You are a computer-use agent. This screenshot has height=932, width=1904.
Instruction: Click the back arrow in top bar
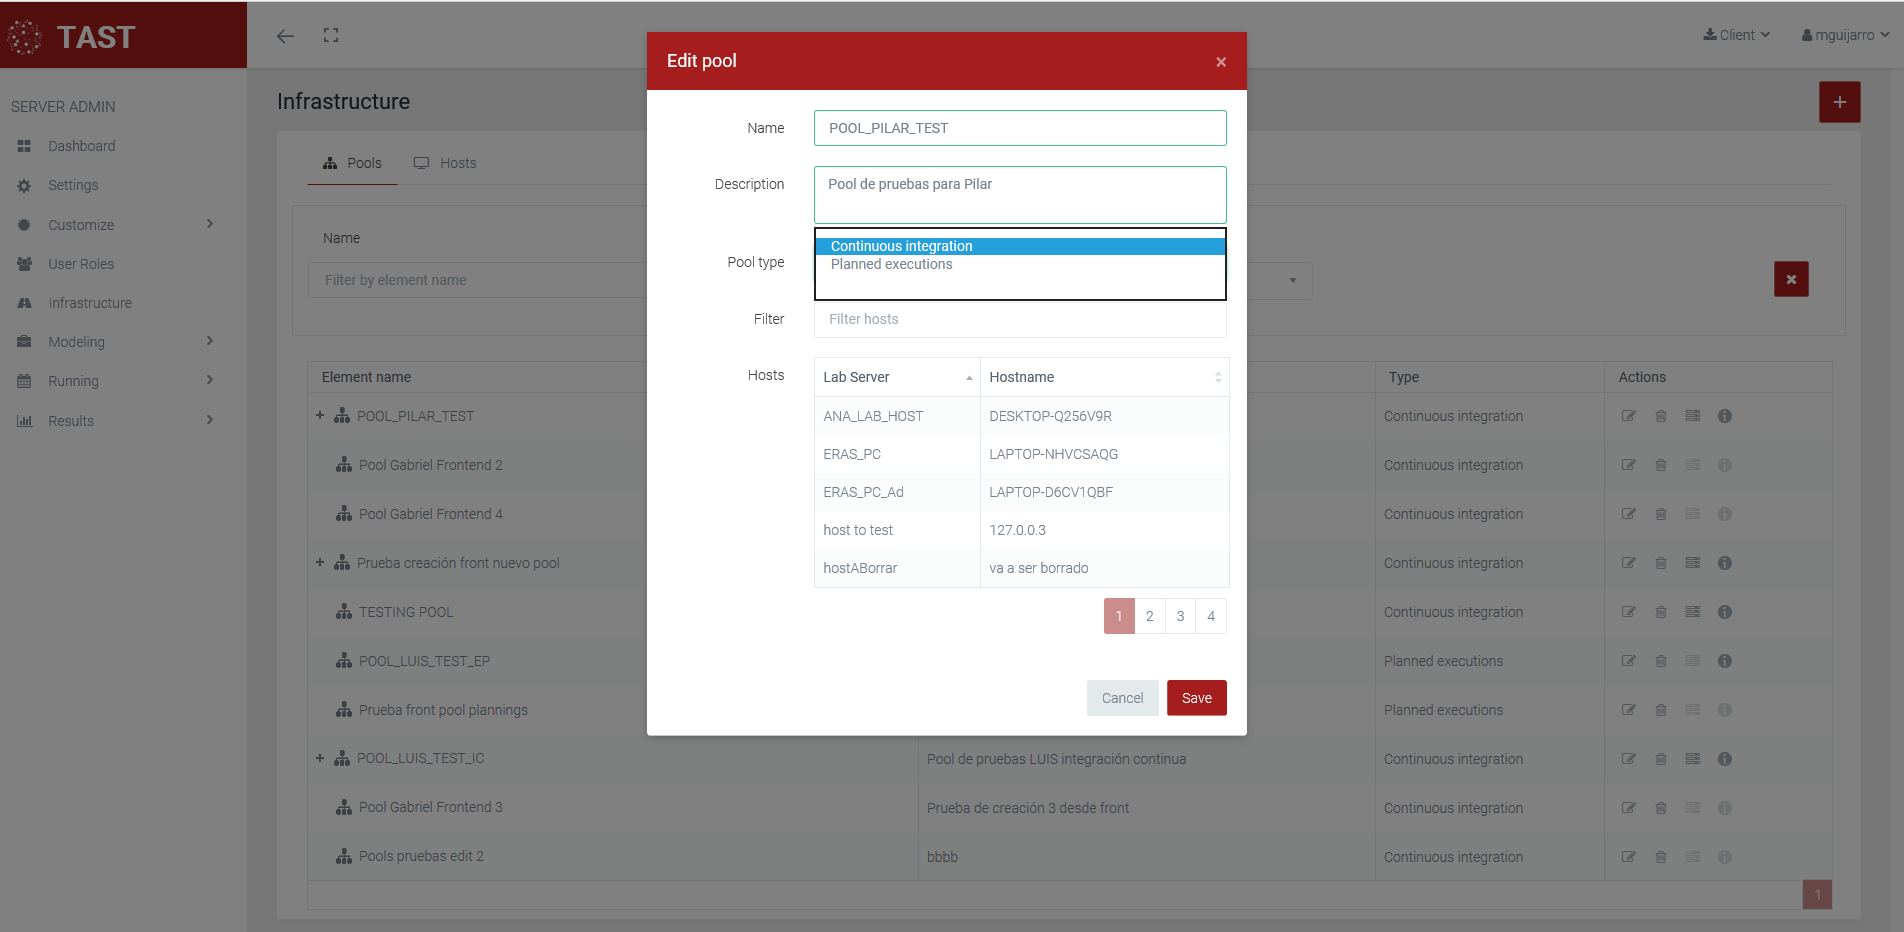(285, 36)
